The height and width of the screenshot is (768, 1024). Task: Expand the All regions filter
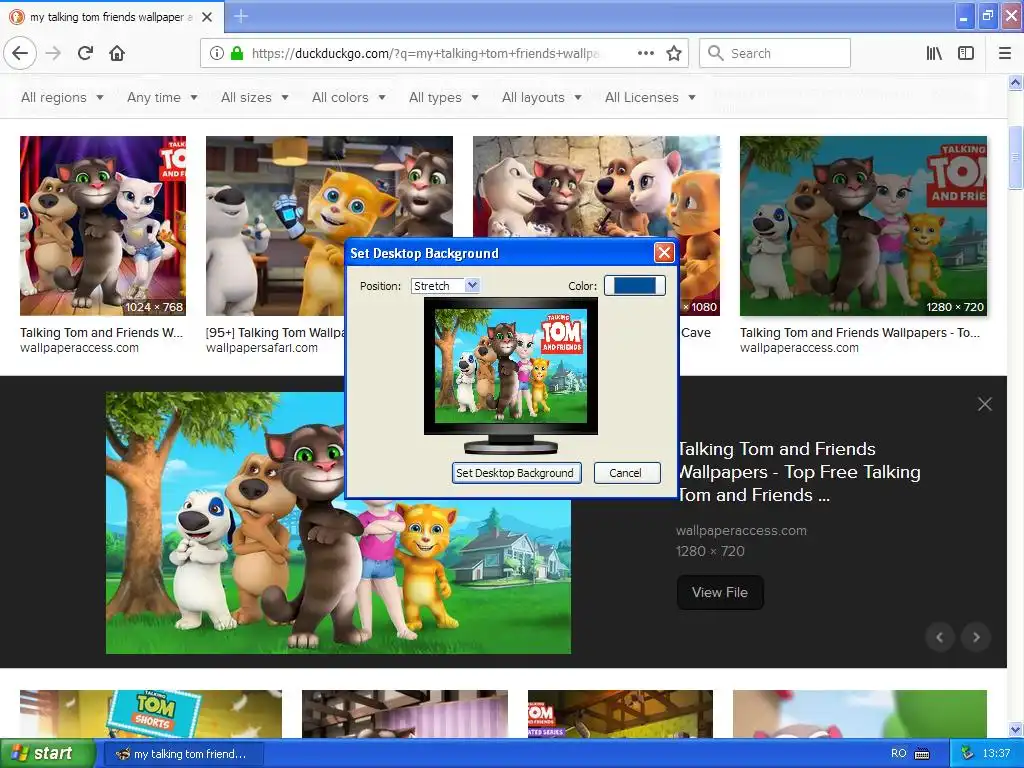click(x=62, y=97)
